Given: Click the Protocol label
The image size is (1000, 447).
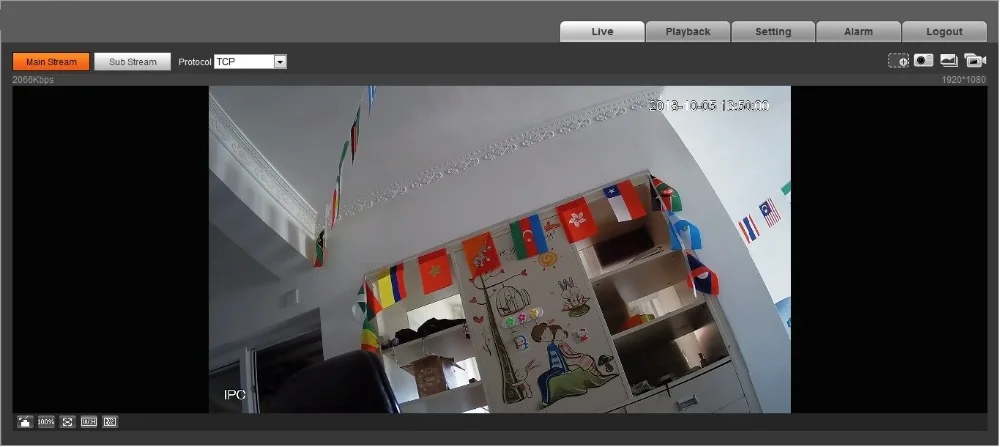Looking at the screenshot, I should (195, 62).
